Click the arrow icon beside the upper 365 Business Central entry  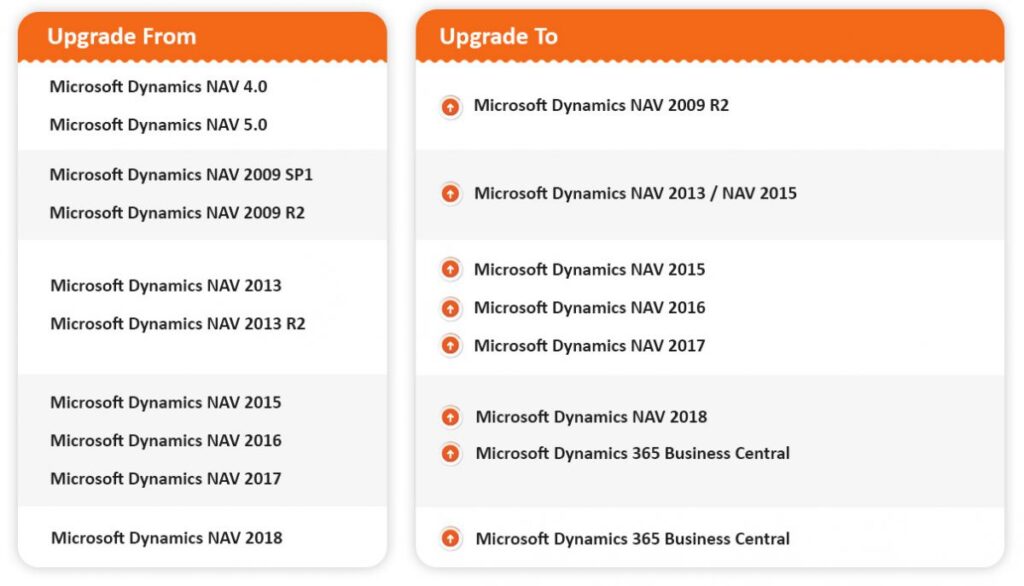tap(450, 453)
